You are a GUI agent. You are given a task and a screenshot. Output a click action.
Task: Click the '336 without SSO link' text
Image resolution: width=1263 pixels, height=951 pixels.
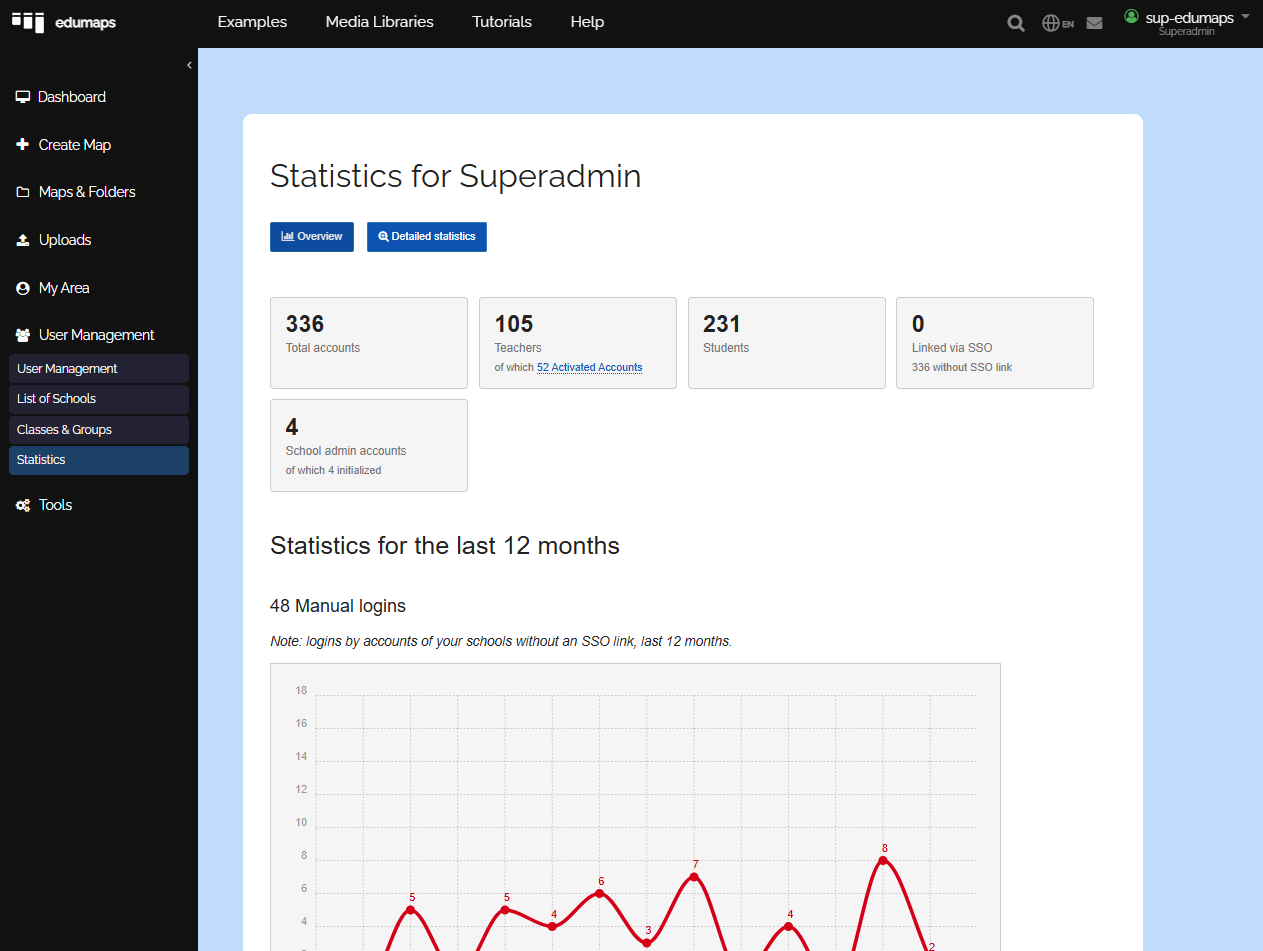962,368
